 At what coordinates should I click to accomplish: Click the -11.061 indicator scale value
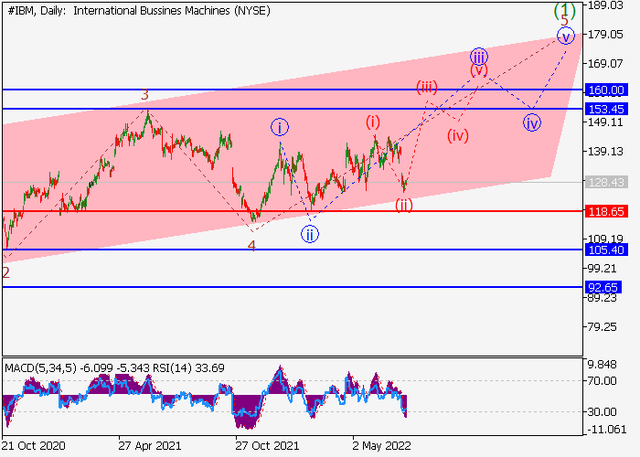click(x=607, y=429)
